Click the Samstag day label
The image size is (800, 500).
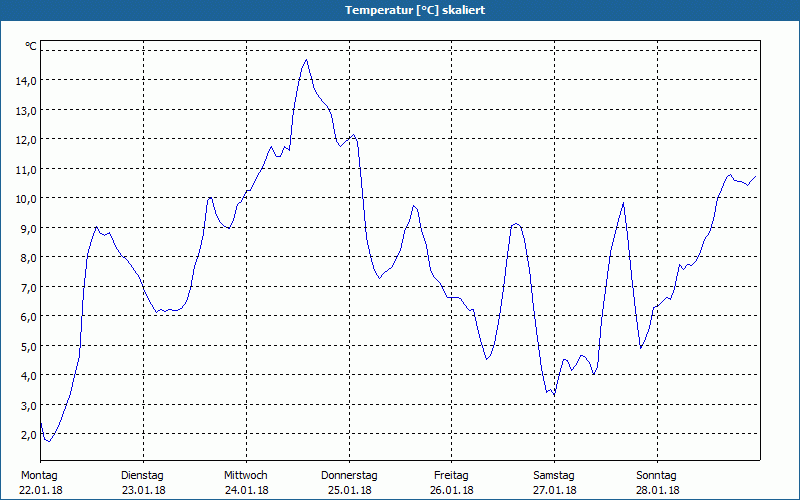(x=554, y=476)
